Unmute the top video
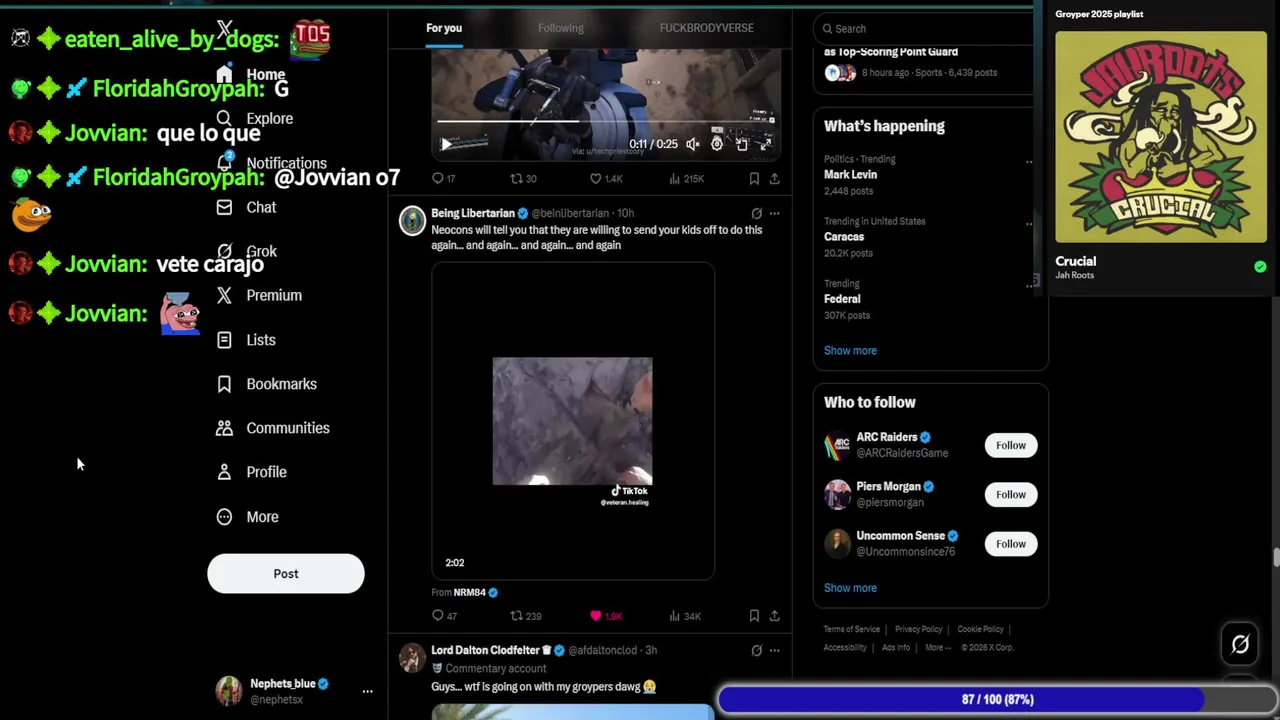 coord(693,144)
